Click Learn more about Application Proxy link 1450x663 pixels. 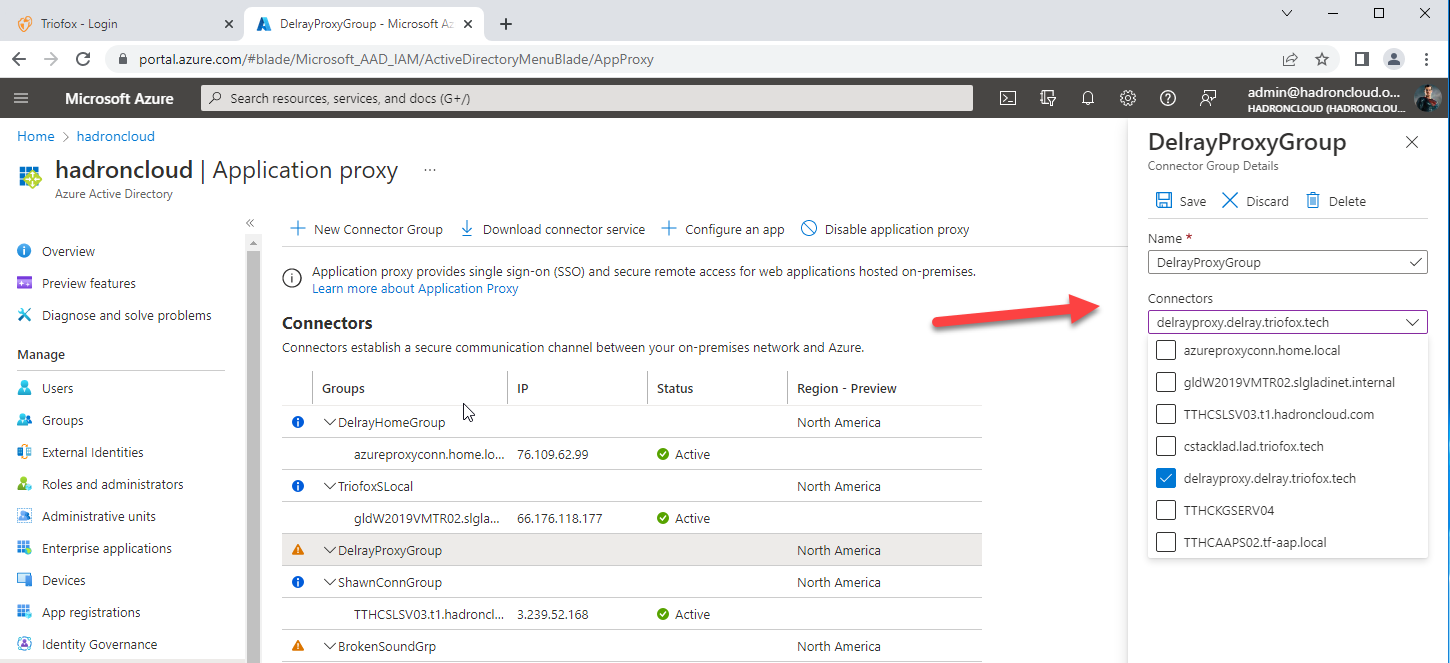[415, 288]
